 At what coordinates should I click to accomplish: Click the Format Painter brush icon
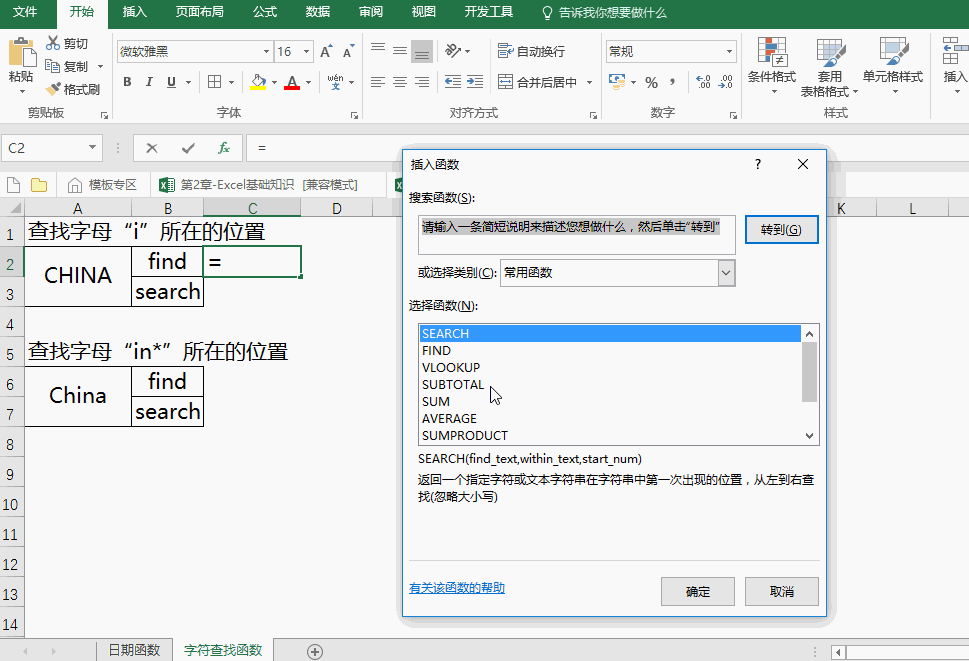53,90
